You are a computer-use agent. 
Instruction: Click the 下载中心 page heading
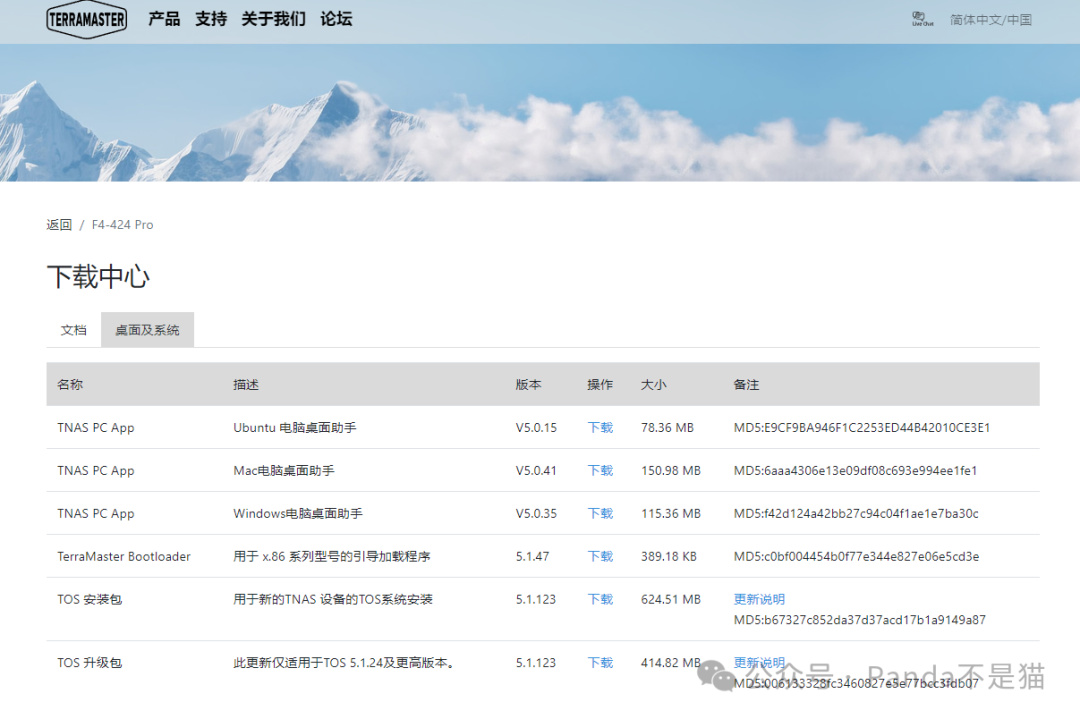point(98,277)
